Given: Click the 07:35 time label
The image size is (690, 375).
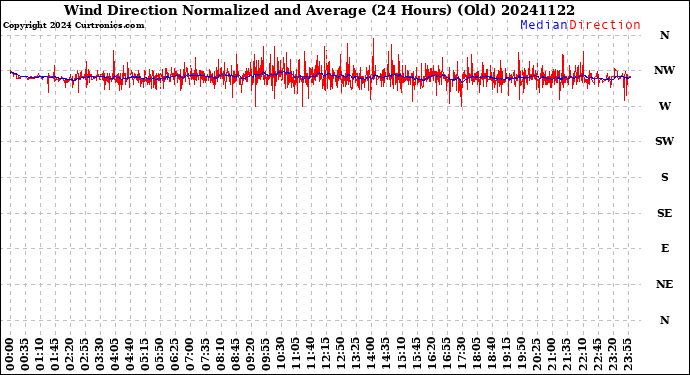Looking at the screenshot, I should pos(206,355).
